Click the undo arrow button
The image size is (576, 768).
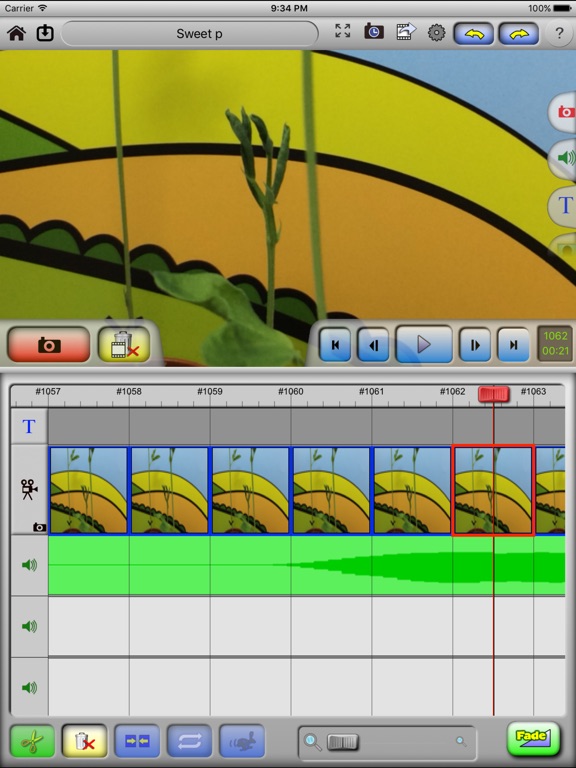tap(474, 34)
